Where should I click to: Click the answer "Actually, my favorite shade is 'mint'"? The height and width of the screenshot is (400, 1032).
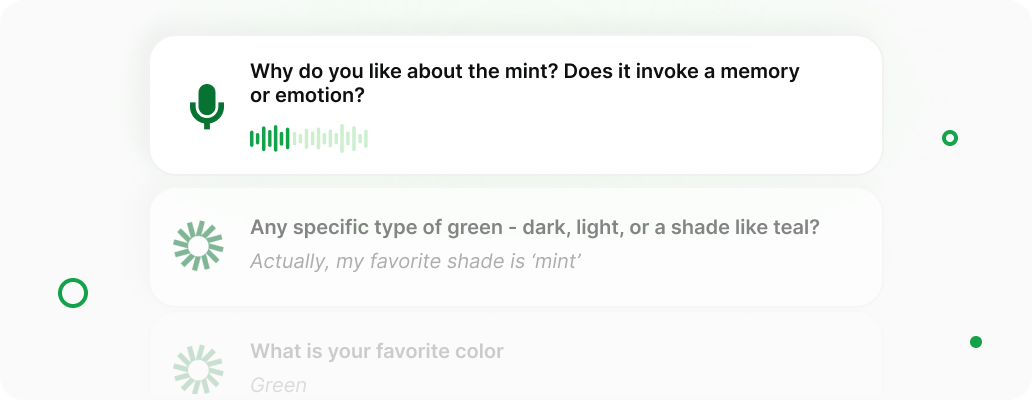click(415, 262)
